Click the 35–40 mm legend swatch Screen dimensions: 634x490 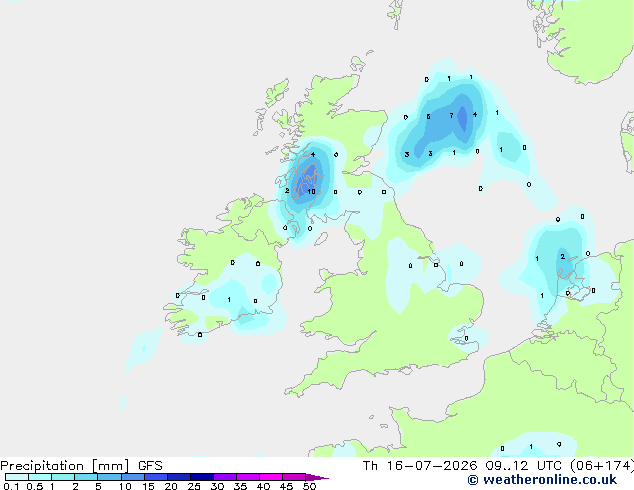pyautogui.click(x=248, y=477)
